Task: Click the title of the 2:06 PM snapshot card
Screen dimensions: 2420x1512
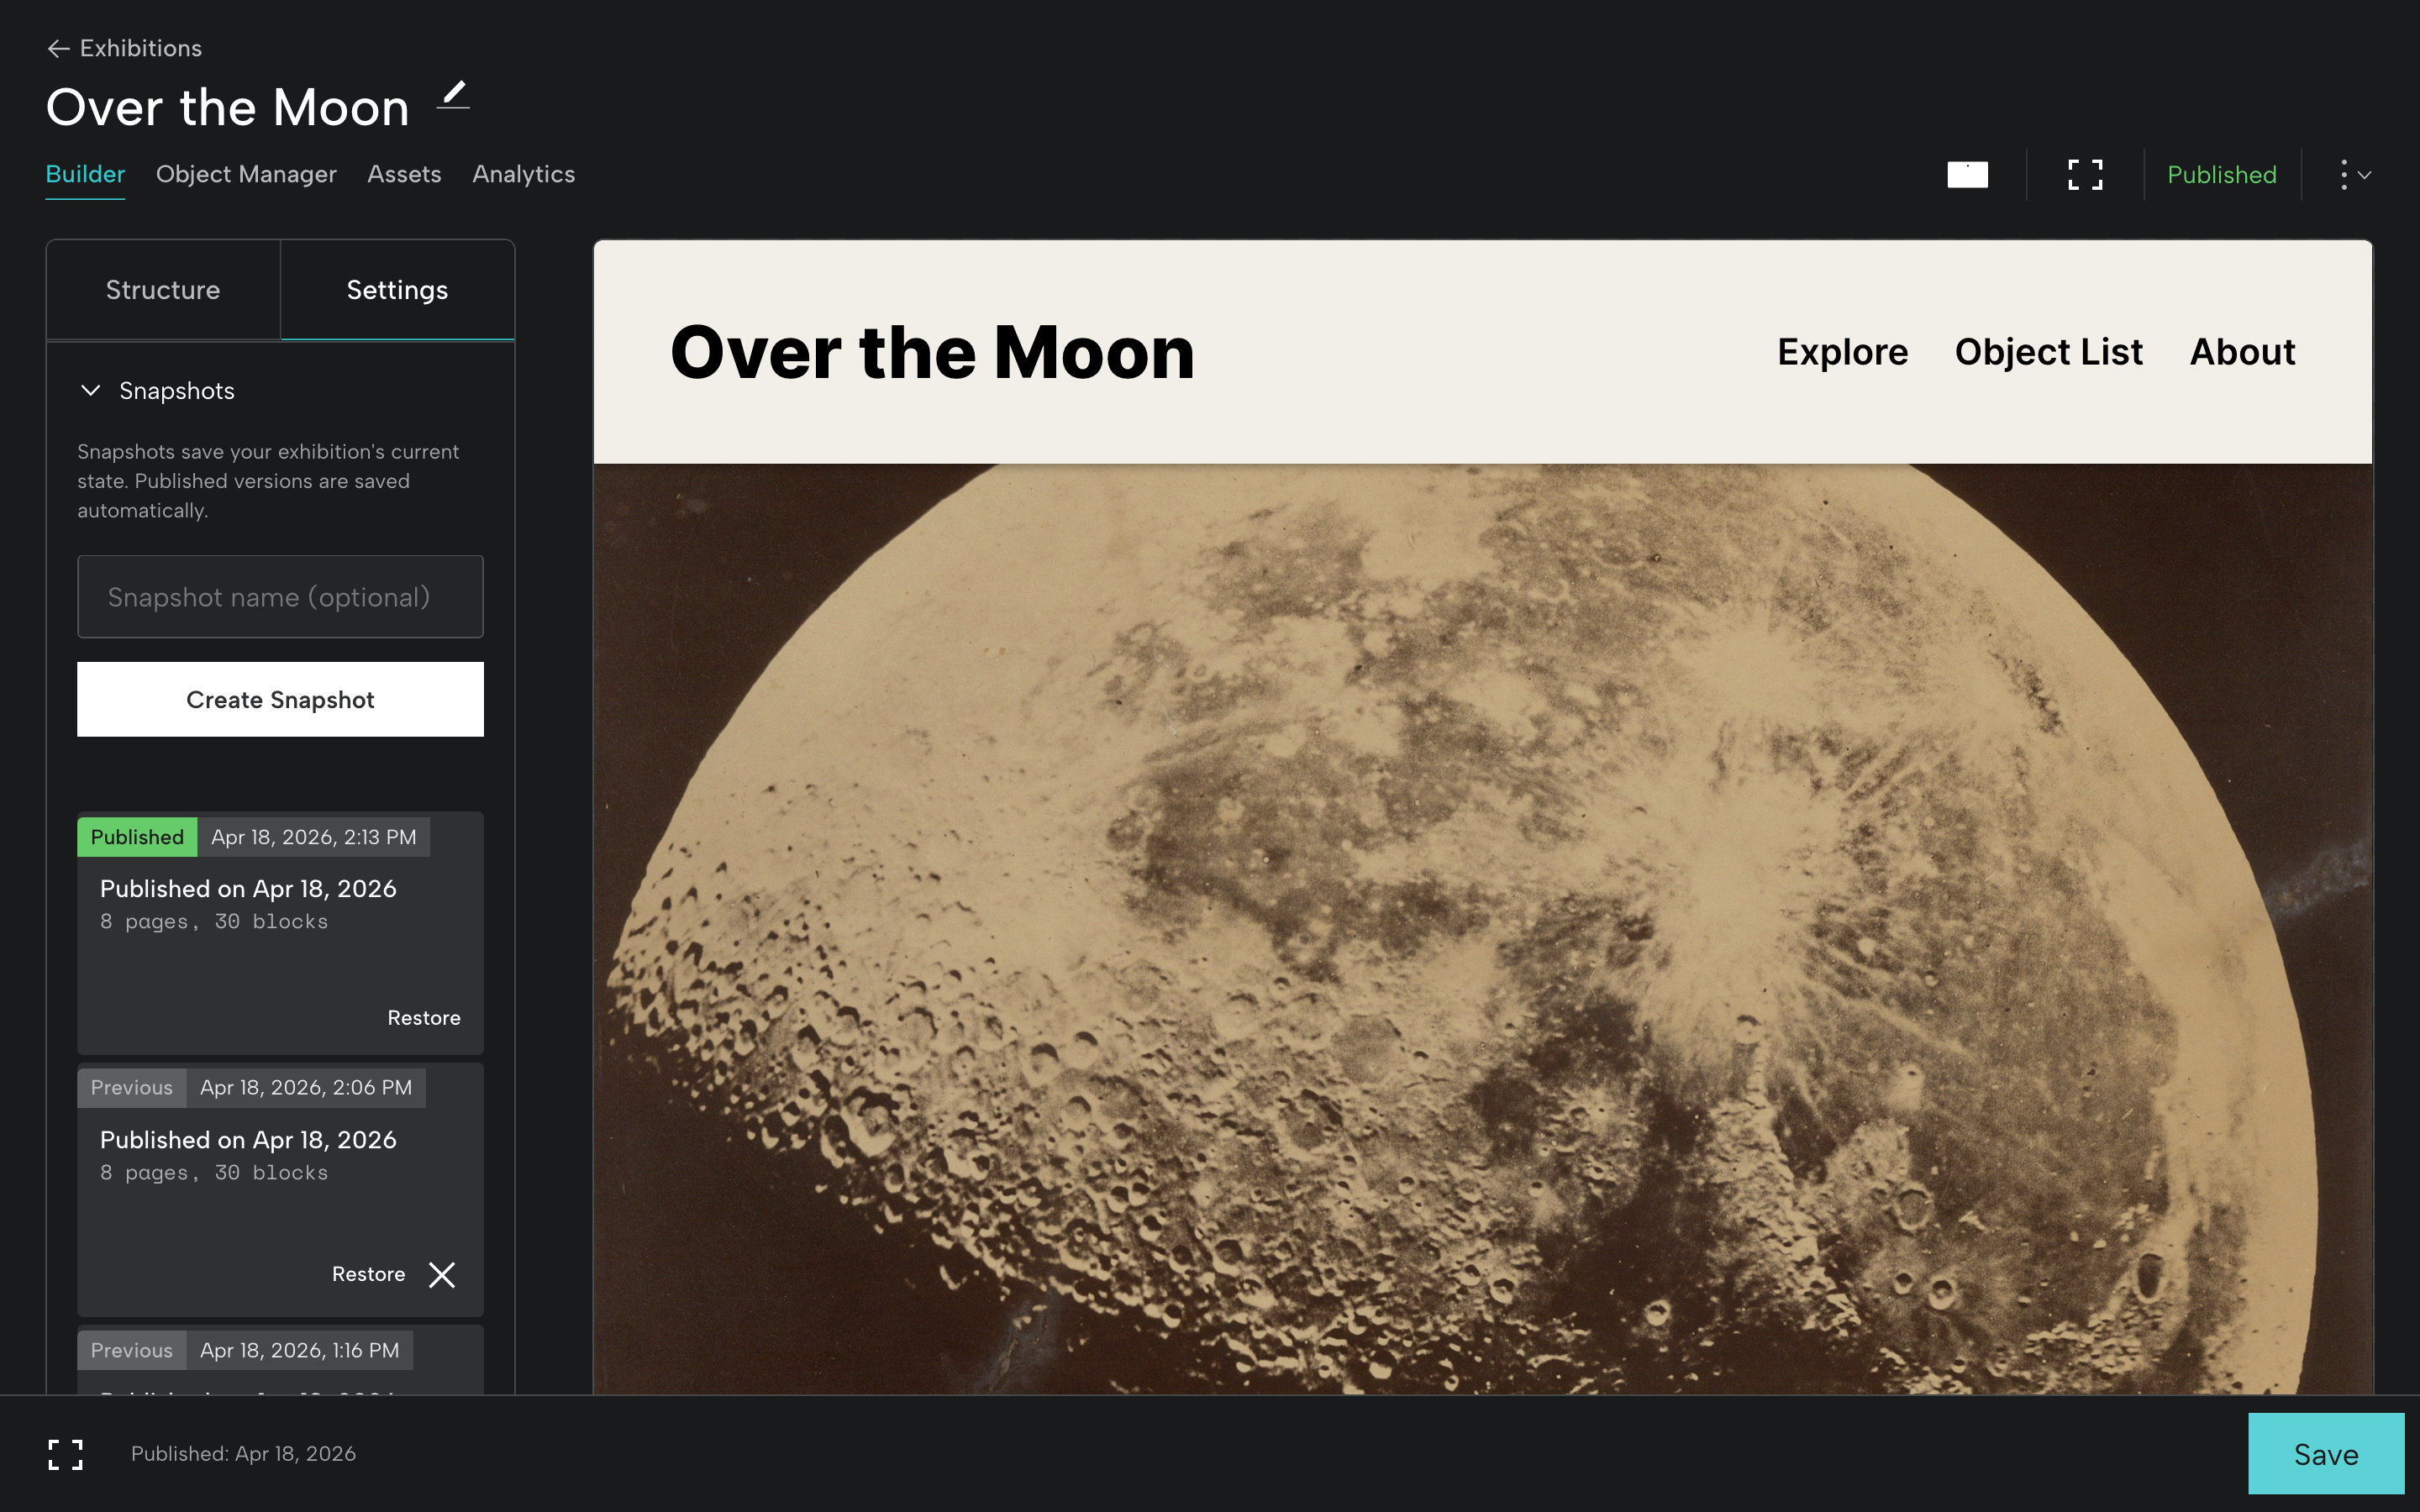Action: click(248, 1140)
